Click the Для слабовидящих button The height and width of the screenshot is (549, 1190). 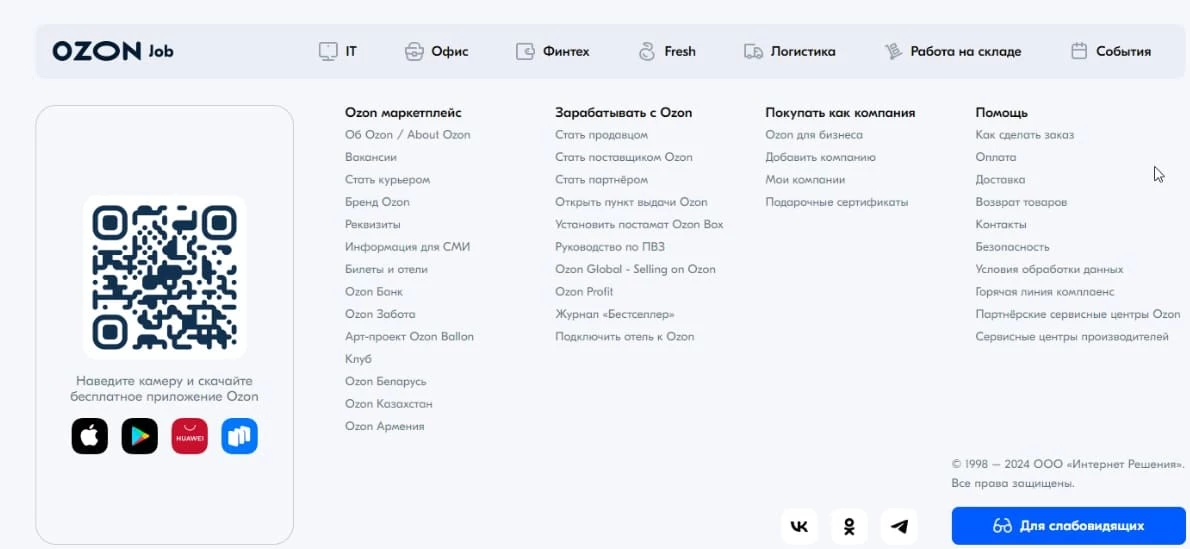pos(1068,526)
